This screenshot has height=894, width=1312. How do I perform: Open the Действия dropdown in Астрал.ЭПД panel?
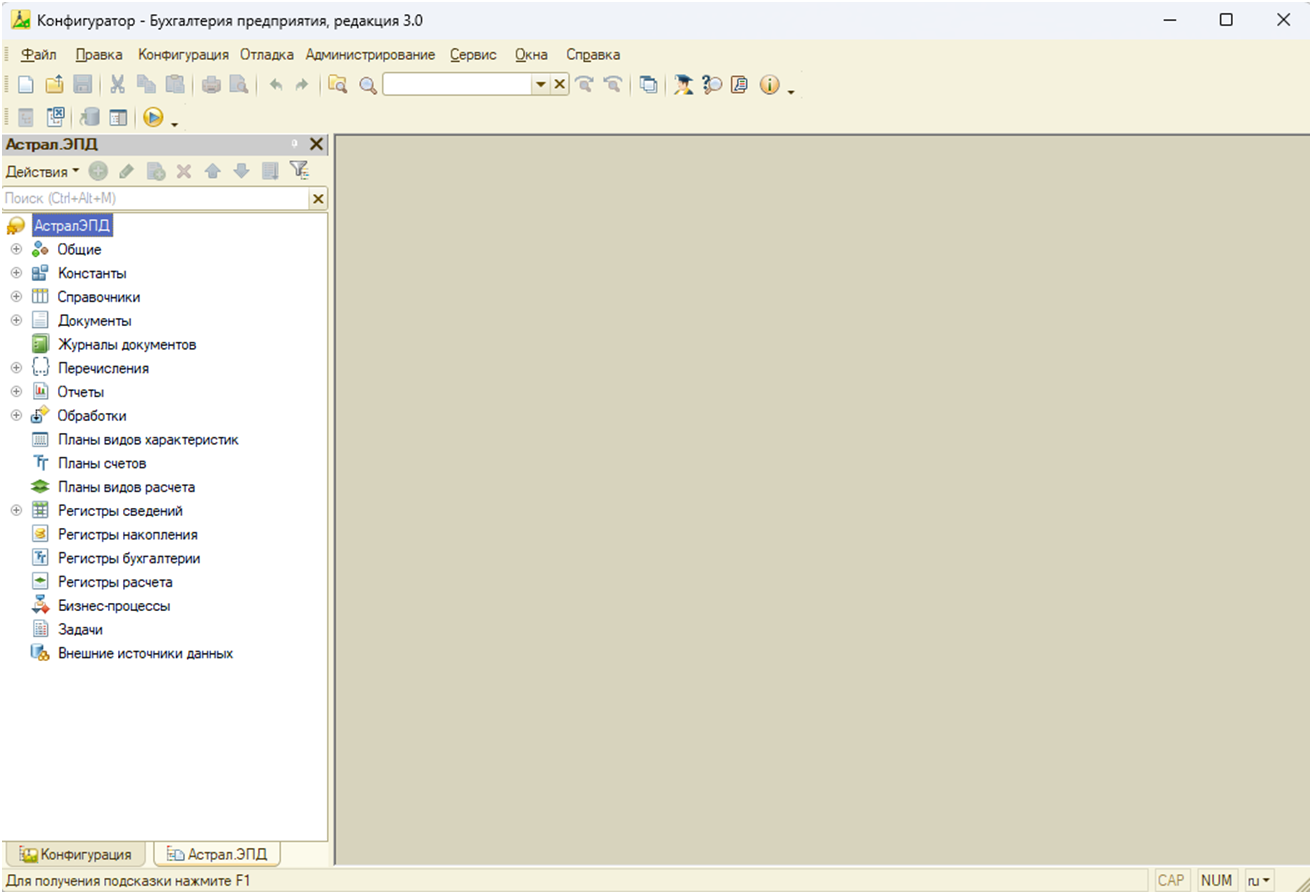42,172
